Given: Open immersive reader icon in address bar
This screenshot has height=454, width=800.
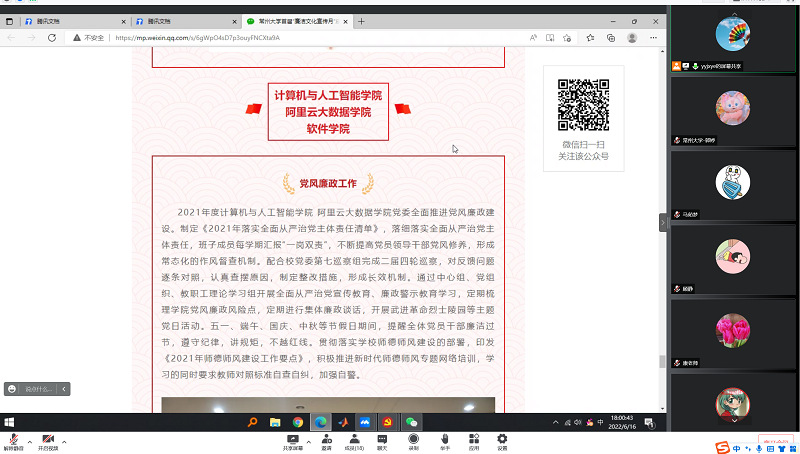Looking at the screenshot, I should (x=550, y=38).
